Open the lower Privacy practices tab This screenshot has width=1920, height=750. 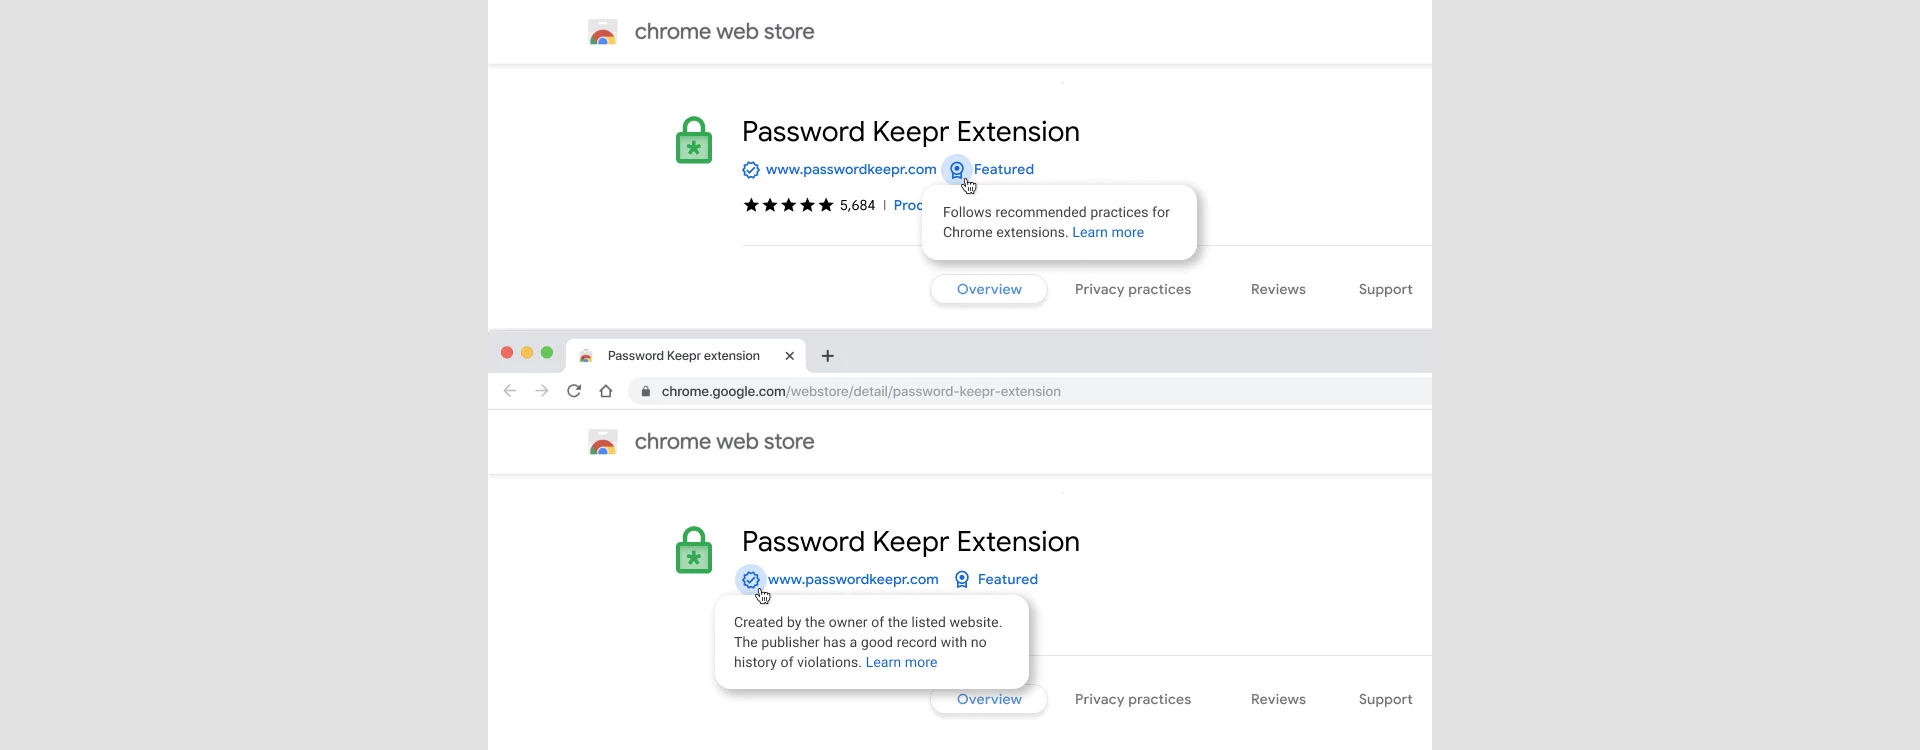pos(1133,699)
